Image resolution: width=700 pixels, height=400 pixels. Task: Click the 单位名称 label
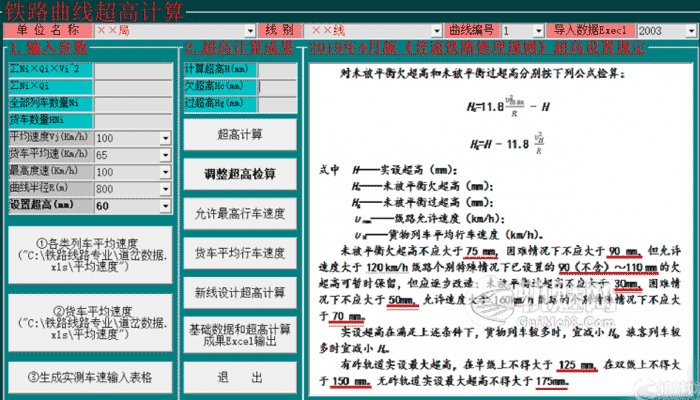(48, 30)
